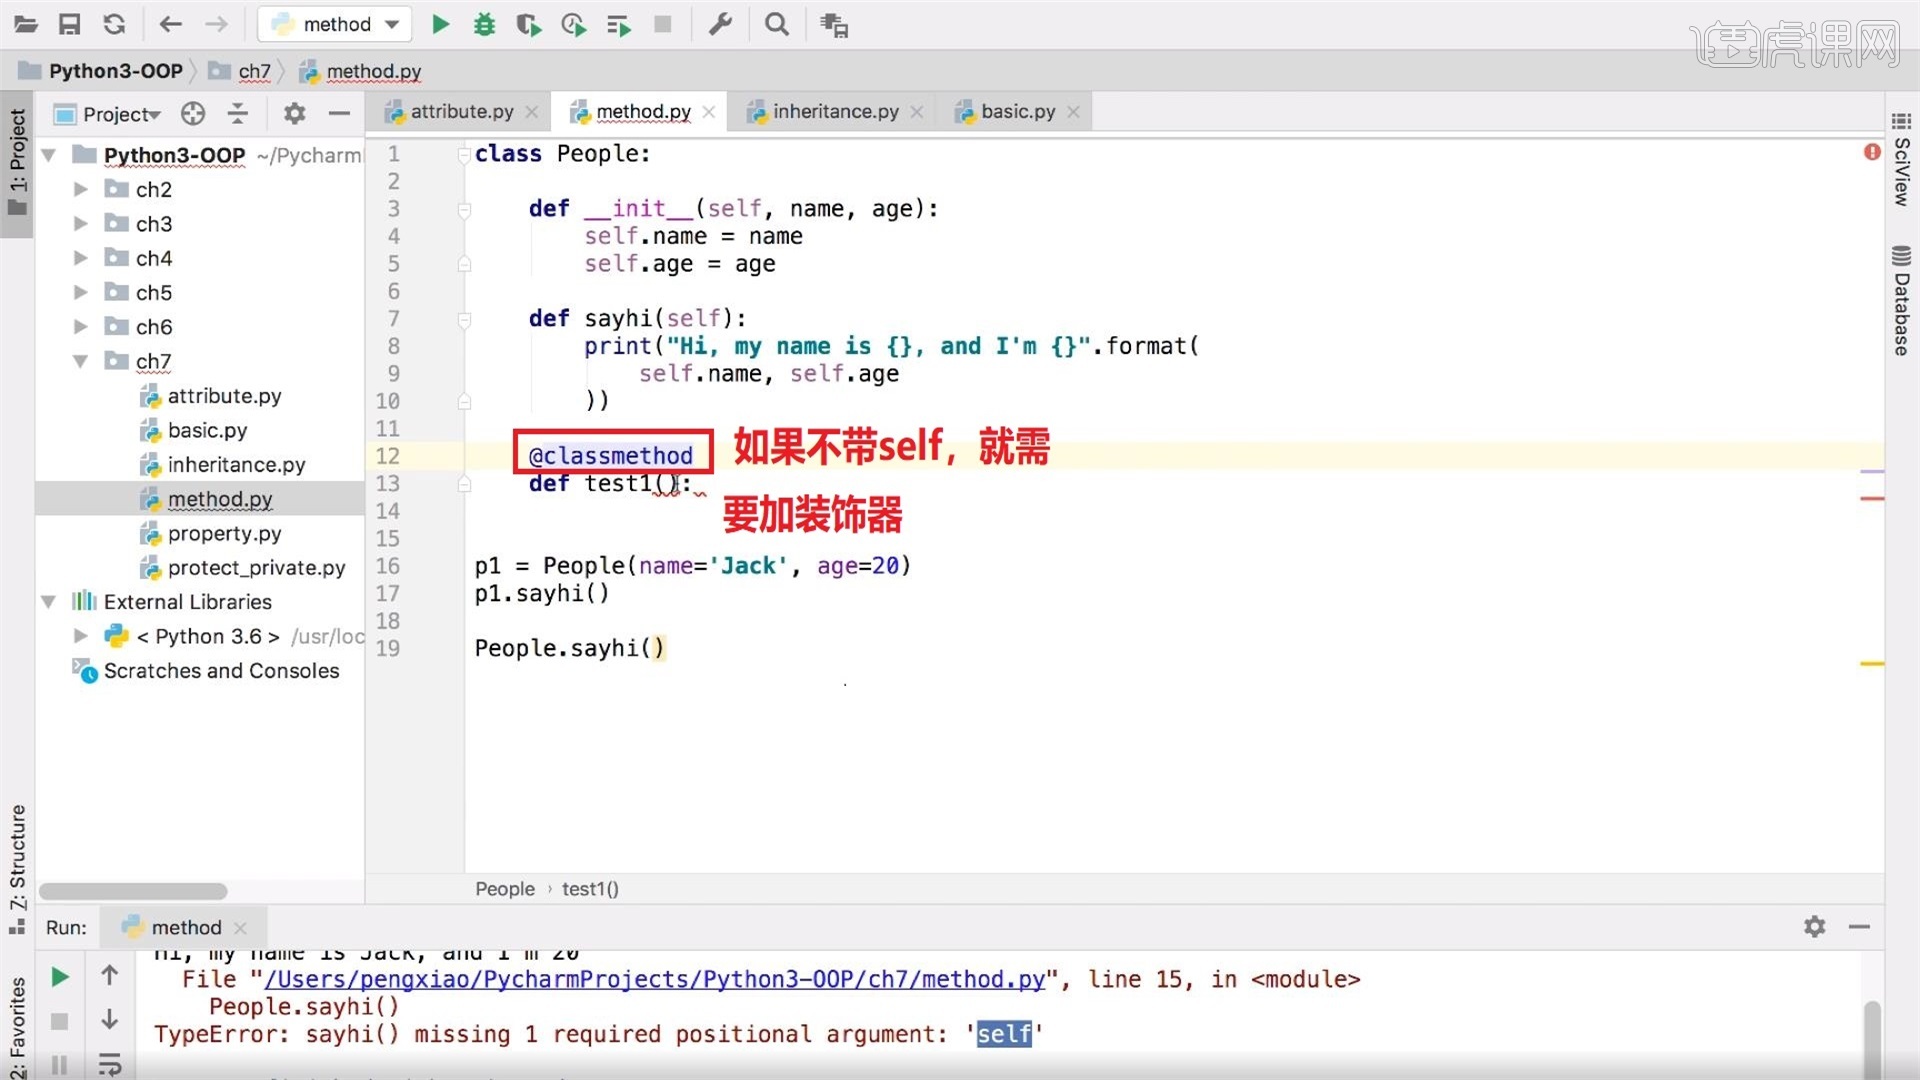The height and width of the screenshot is (1080, 1920).
Task: Save all files with the save icon
Action: pyautogui.click(x=70, y=24)
